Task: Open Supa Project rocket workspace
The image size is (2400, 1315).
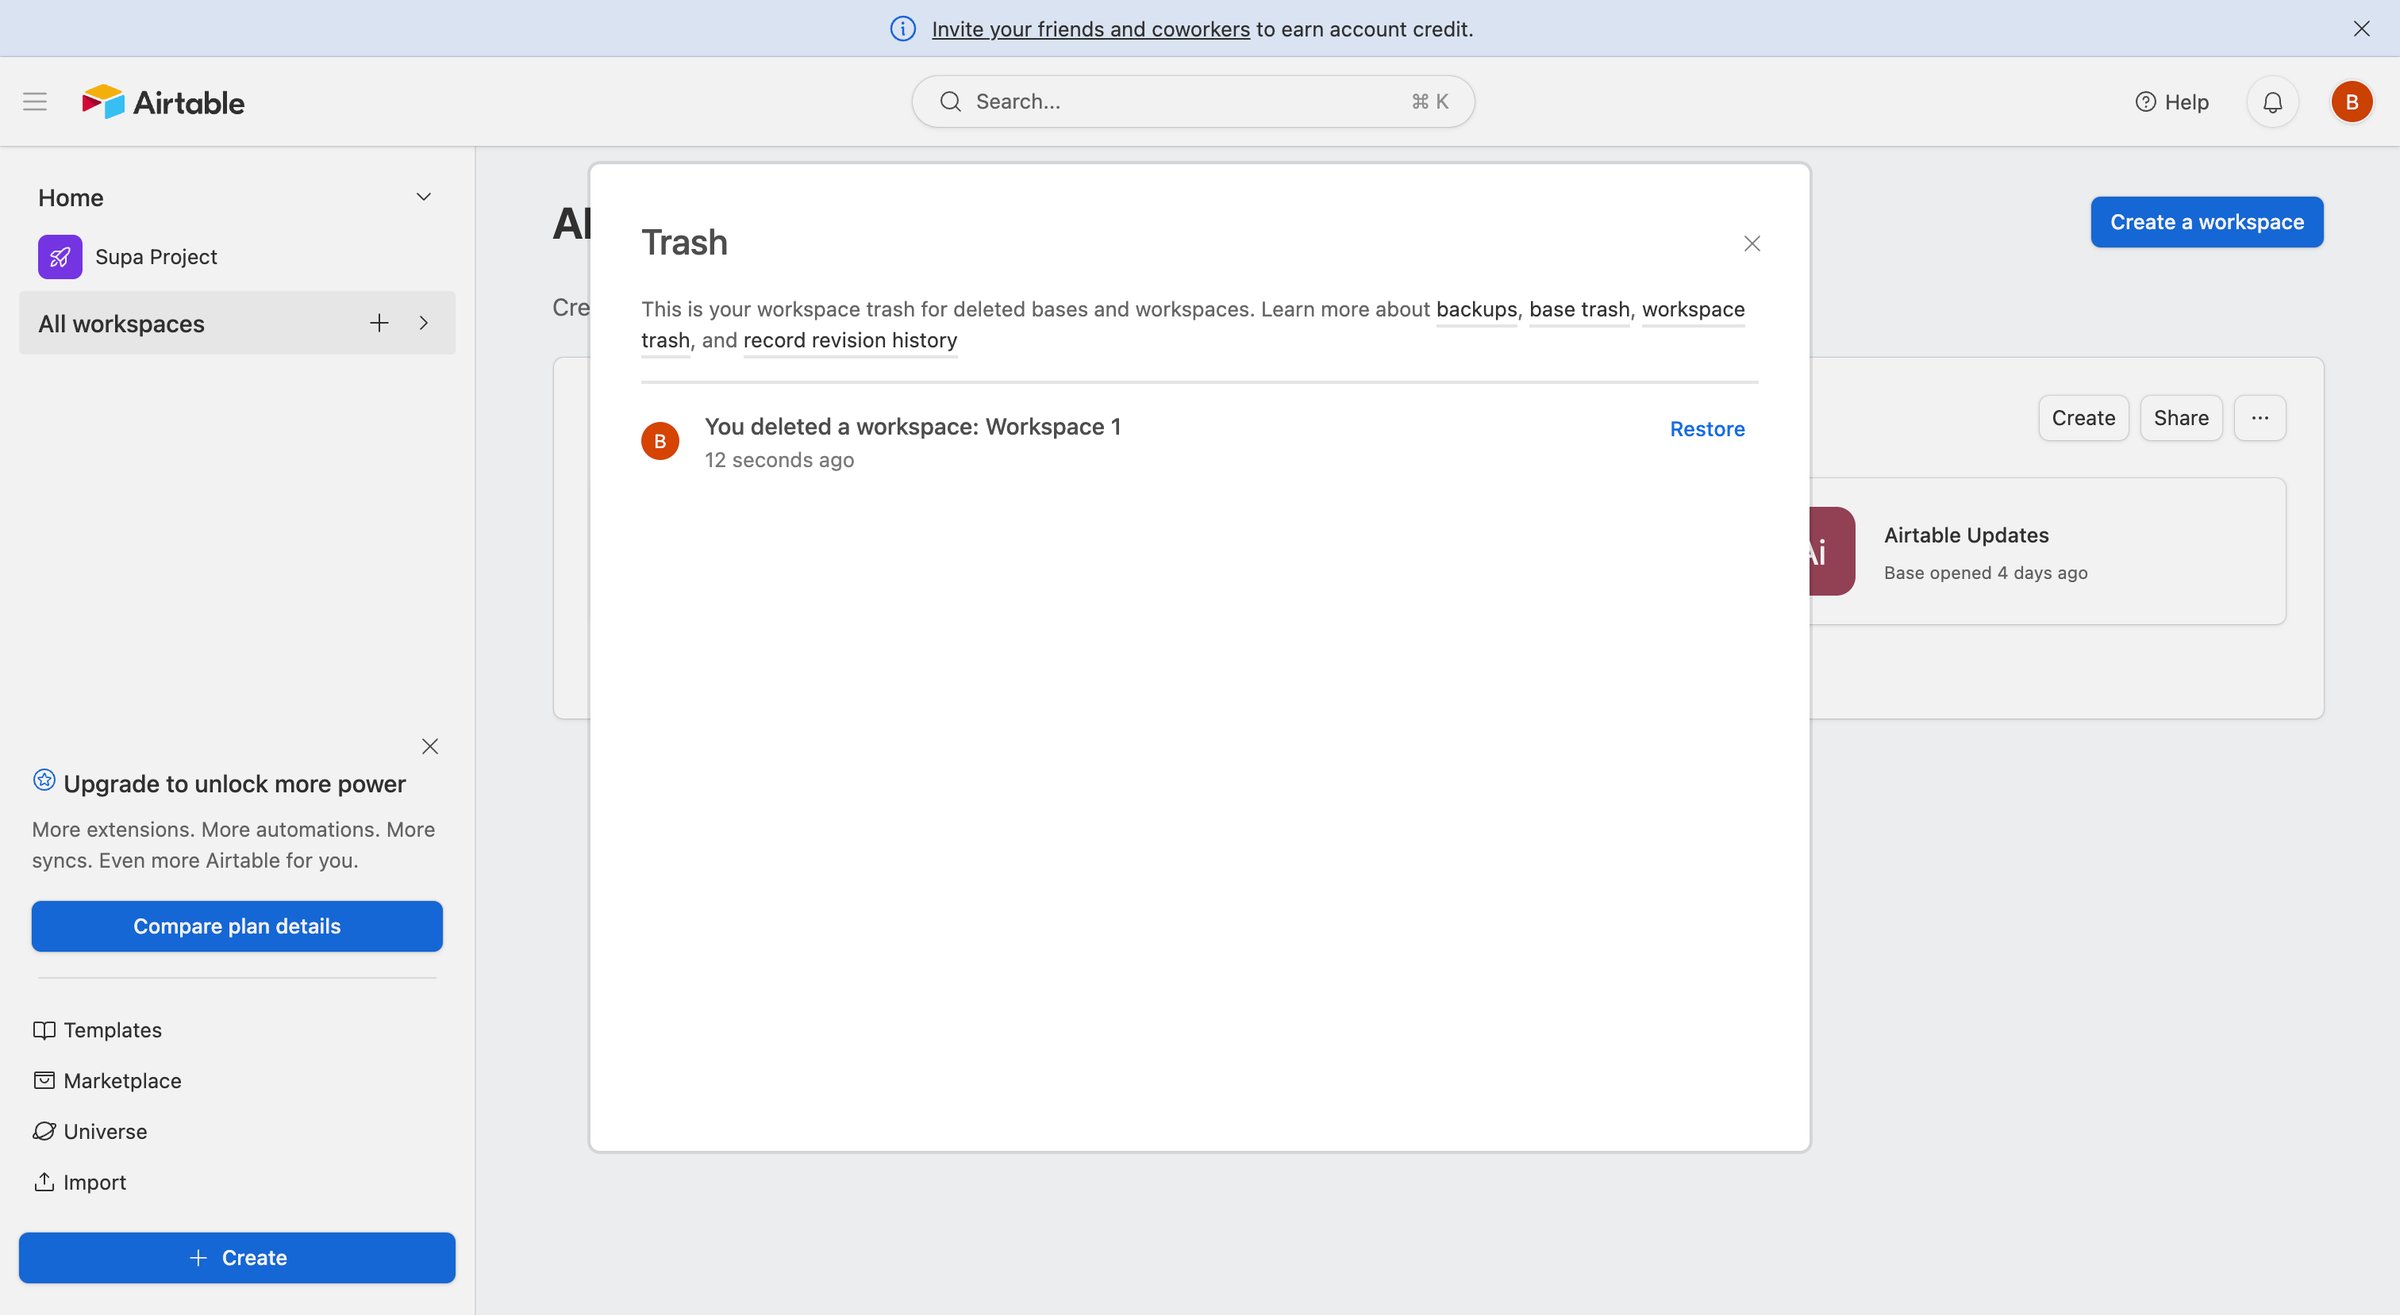Action: [x=128, y=257]
